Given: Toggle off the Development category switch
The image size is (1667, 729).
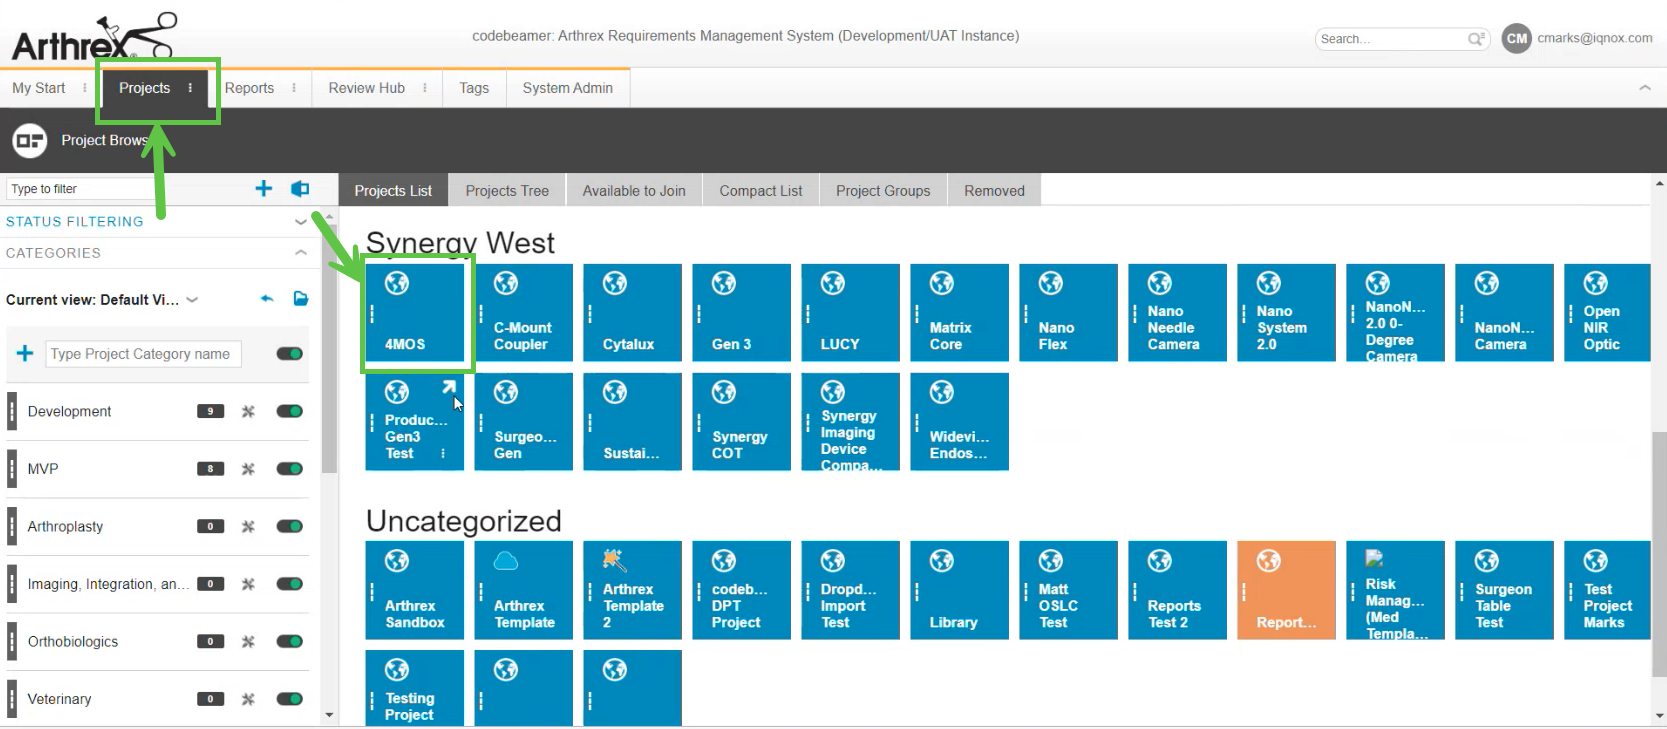Looking at the screenshot, I should point(289,411).
